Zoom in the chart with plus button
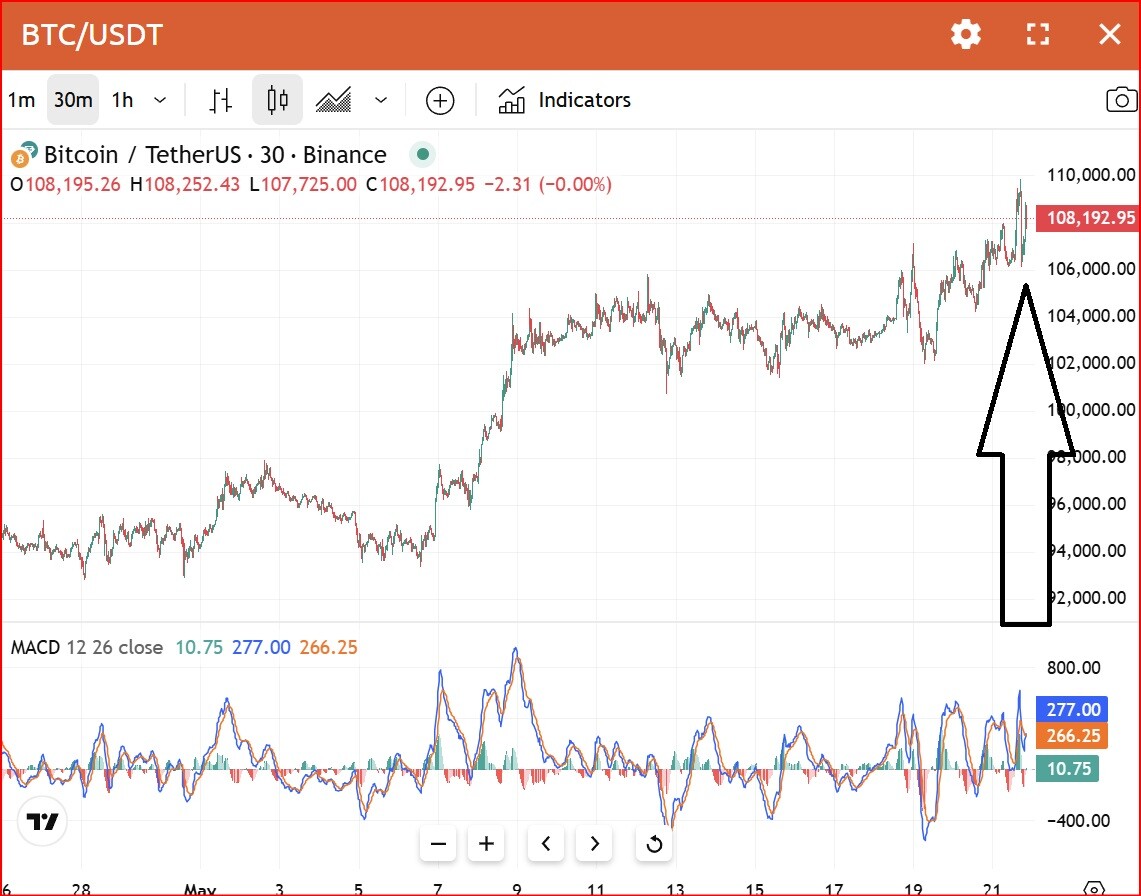 tap(486, 844)
